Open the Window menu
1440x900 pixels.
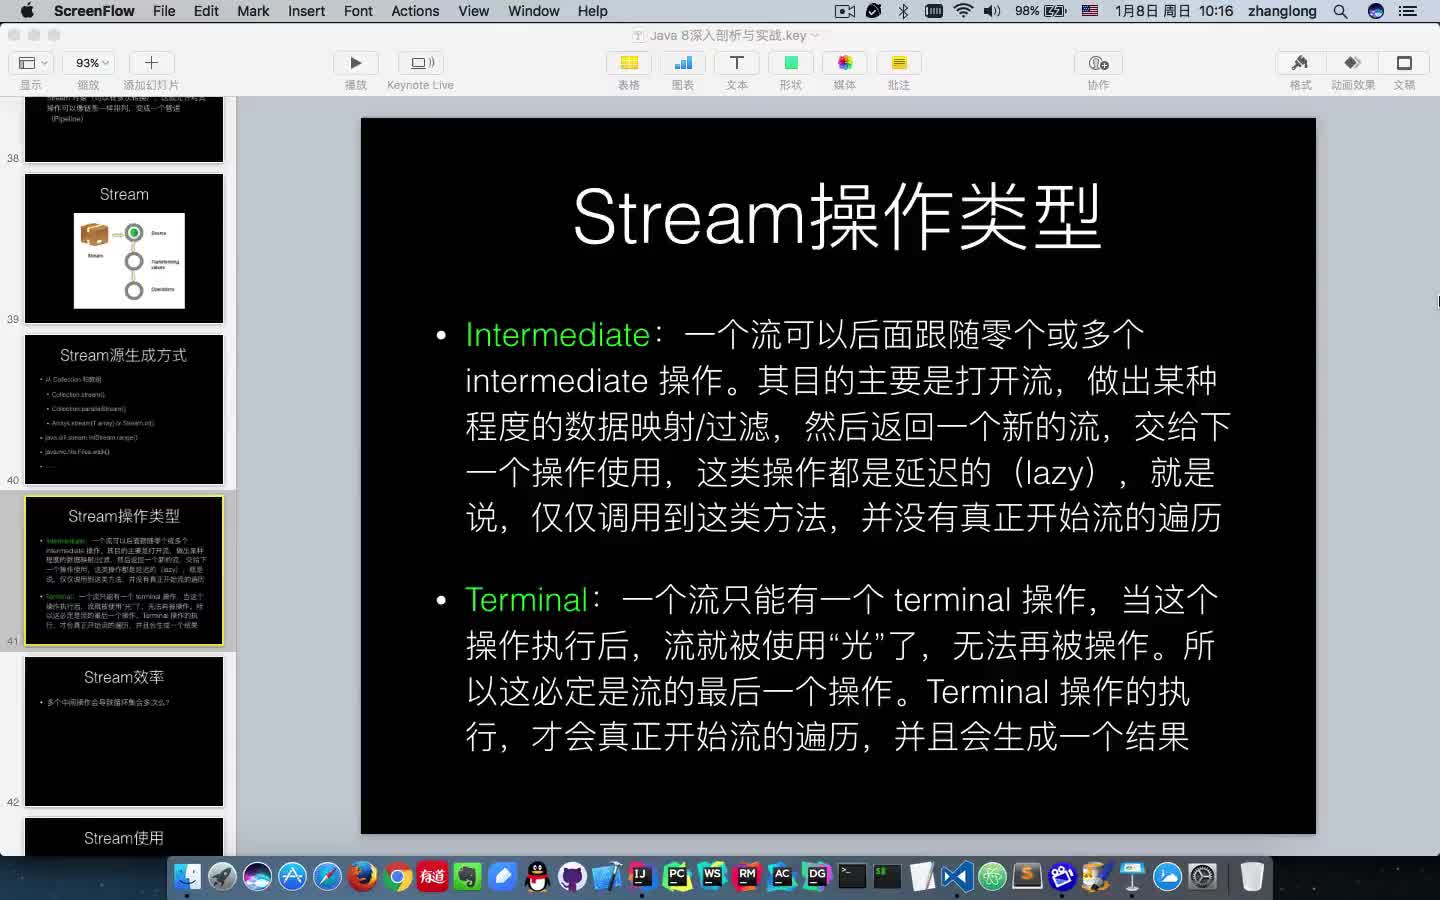pyautogui.click(x=534, y=11)
